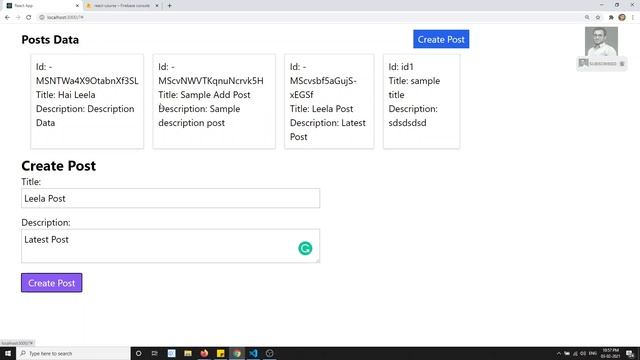640x360 pixels.
Task: Click the site info icon in address bar
Action: (x=42, y=18)
